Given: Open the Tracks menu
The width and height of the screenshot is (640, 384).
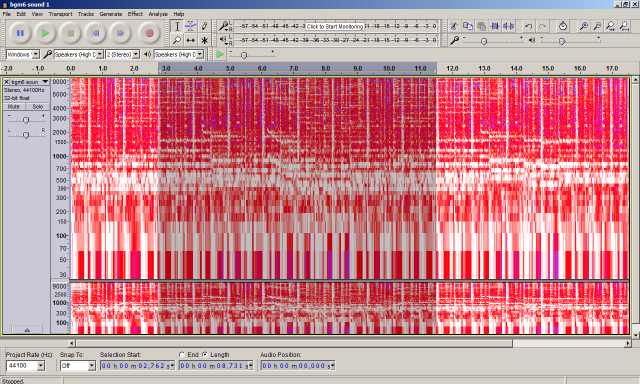Looking at the screenshot, I should [86, 14].
